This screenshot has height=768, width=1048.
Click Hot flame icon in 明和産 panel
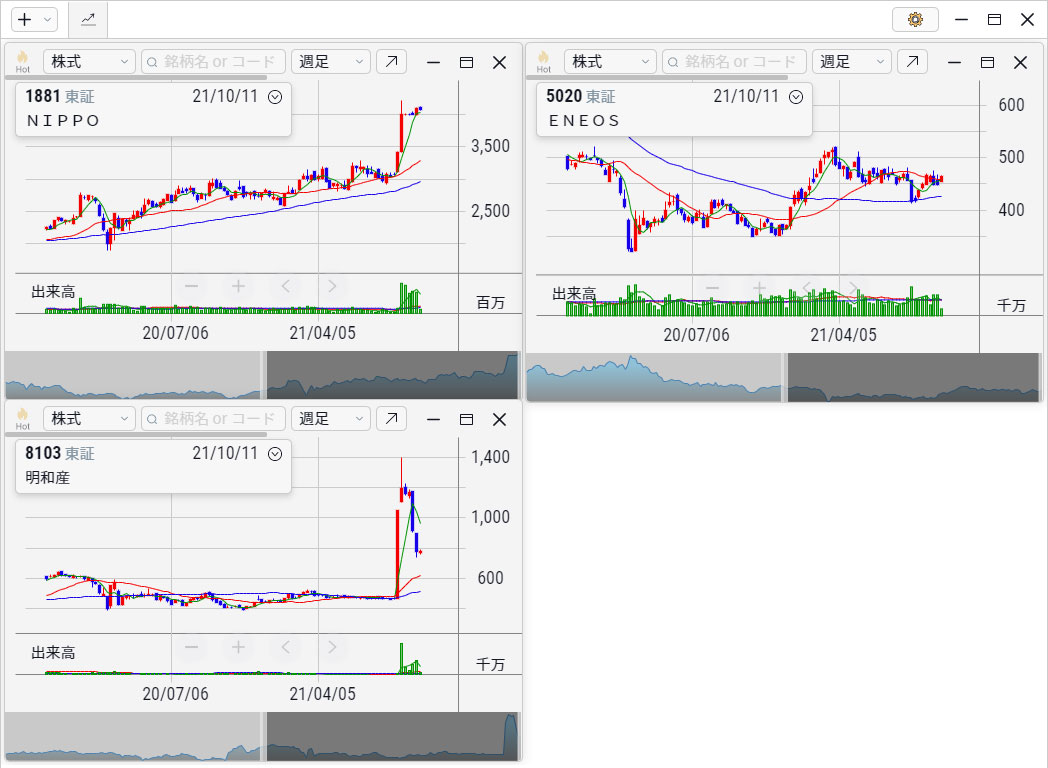point(23,418)
